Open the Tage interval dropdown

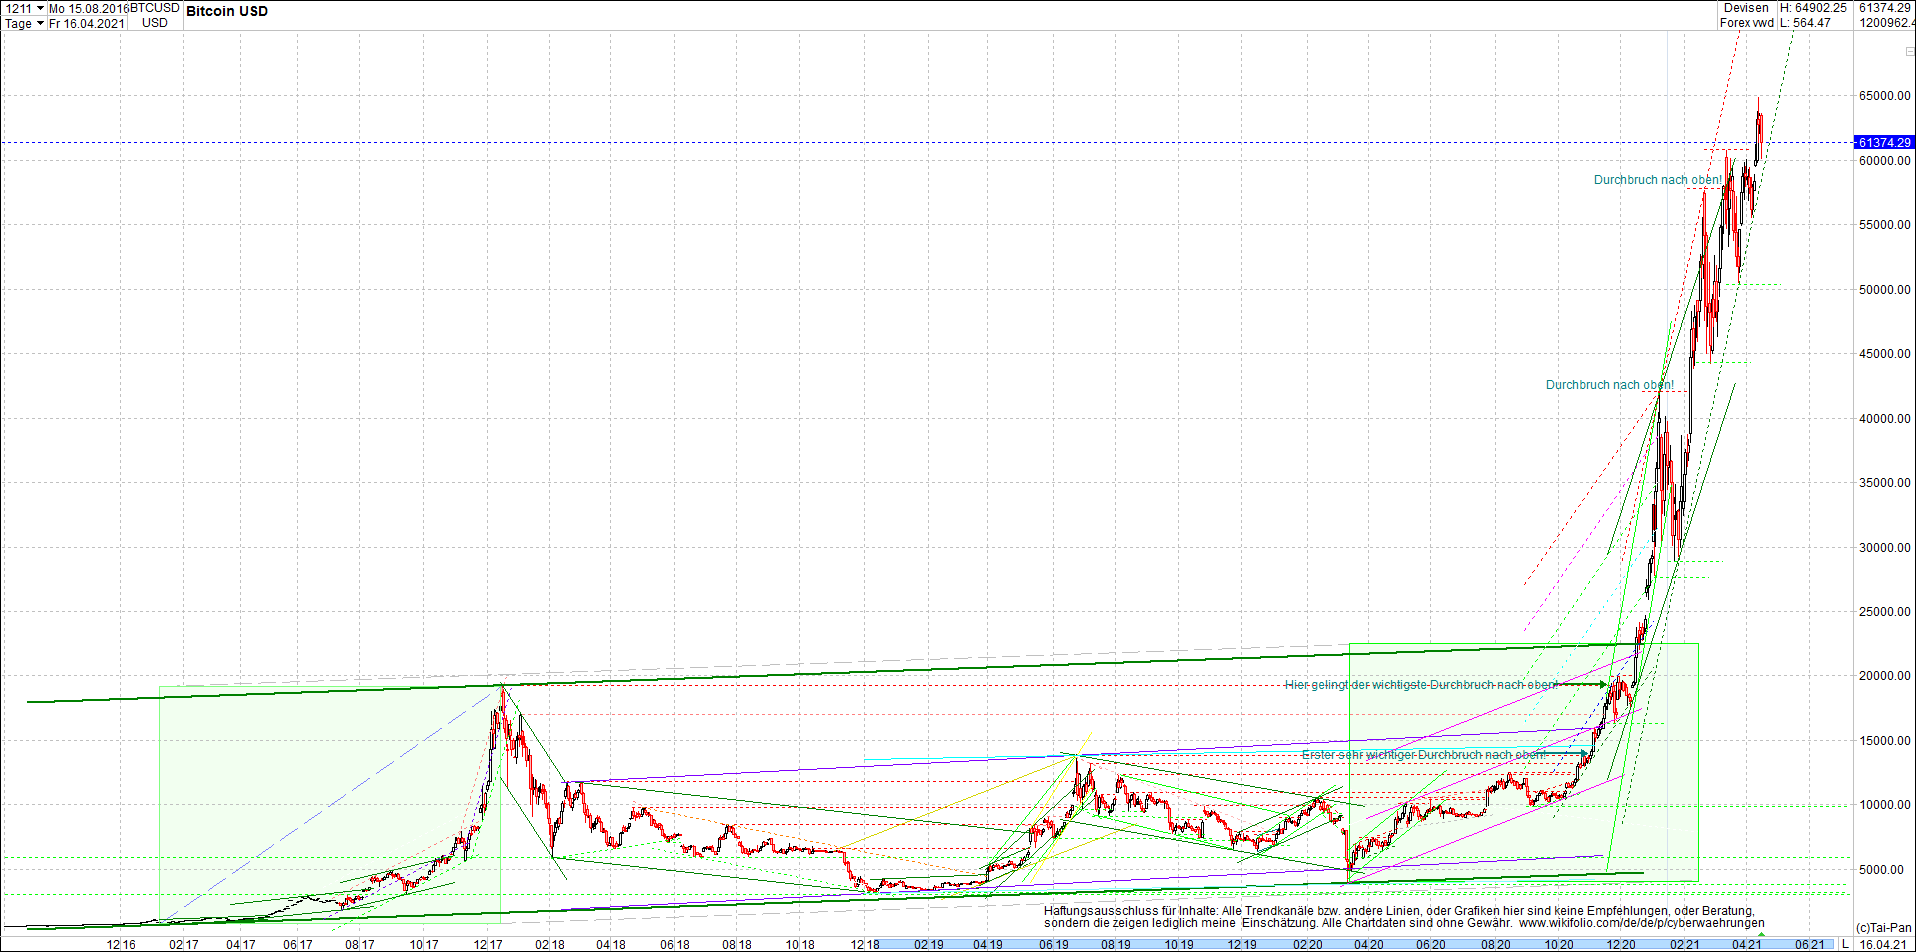pyautogui.click(x=25, y=23)
